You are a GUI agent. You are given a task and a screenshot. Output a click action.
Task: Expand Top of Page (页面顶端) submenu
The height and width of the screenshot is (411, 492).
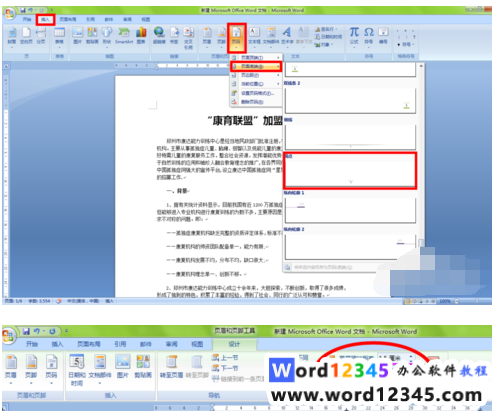256,58
